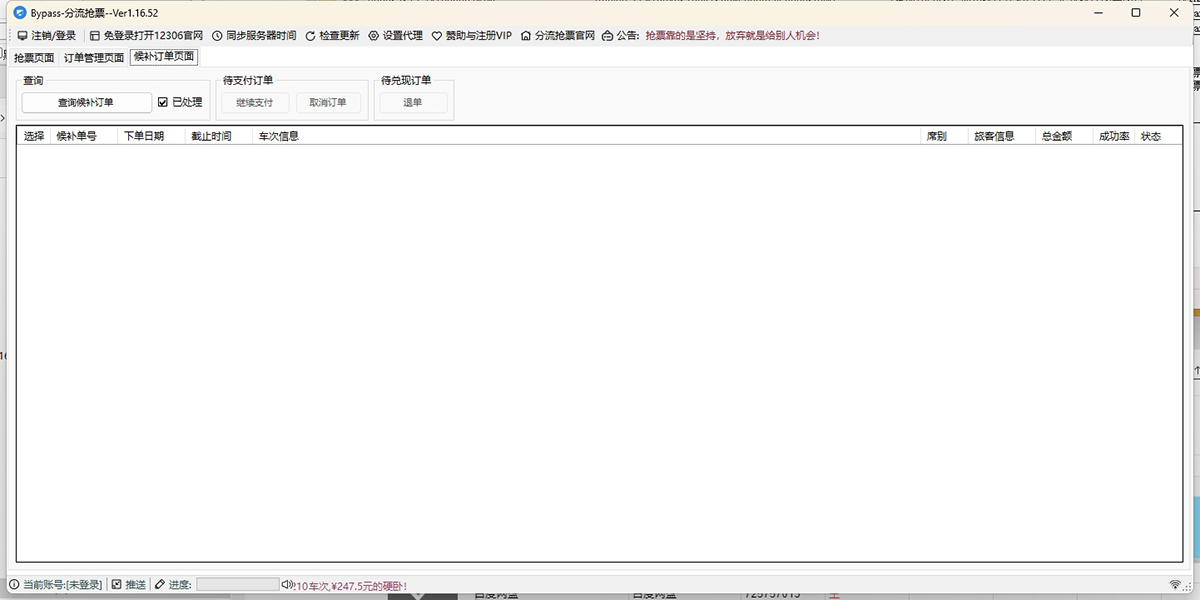Click the 赞助与注册VIP heart icon
Viewport: 1200px width, 600px height.
pyautogui.click(x=437, y=36)
